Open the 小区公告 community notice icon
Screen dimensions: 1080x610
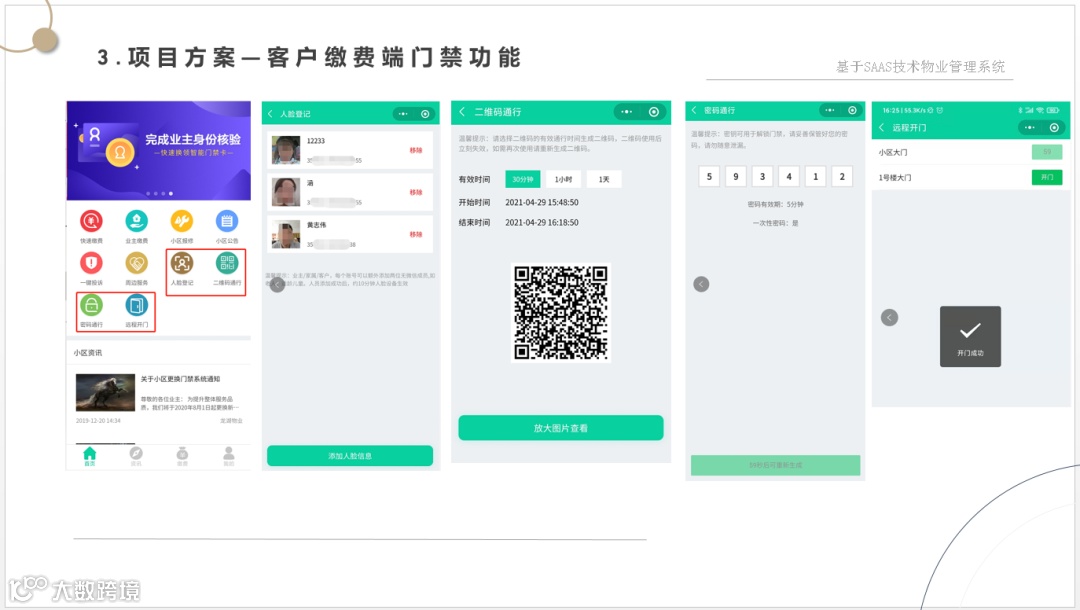point(227,221)
